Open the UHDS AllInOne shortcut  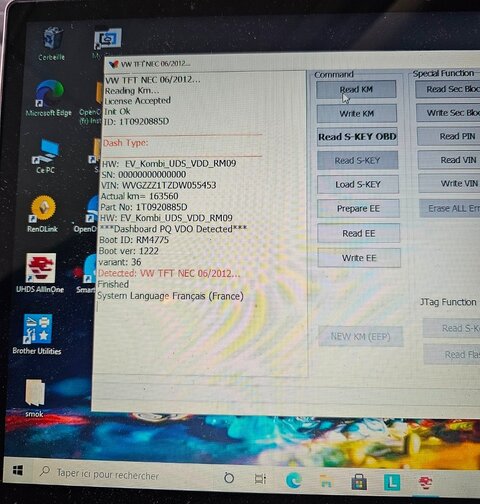point(40,273)
